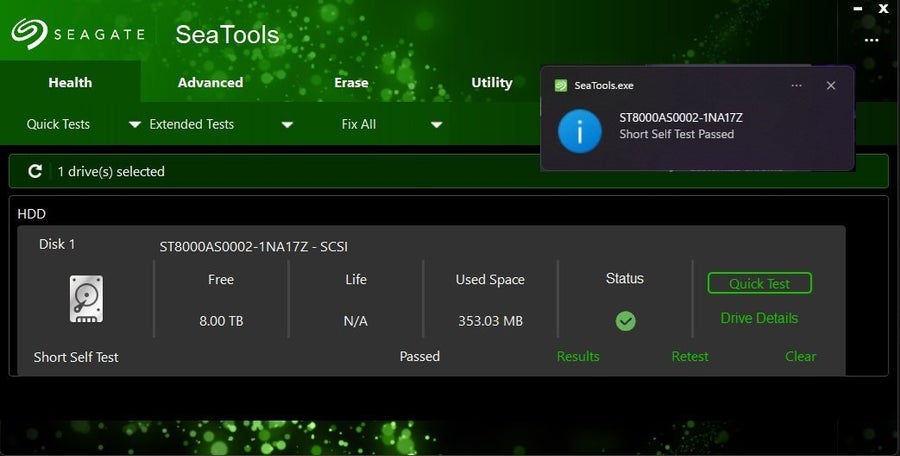Click the '1 drive(s) selected' text

click(x=111, y=171)
